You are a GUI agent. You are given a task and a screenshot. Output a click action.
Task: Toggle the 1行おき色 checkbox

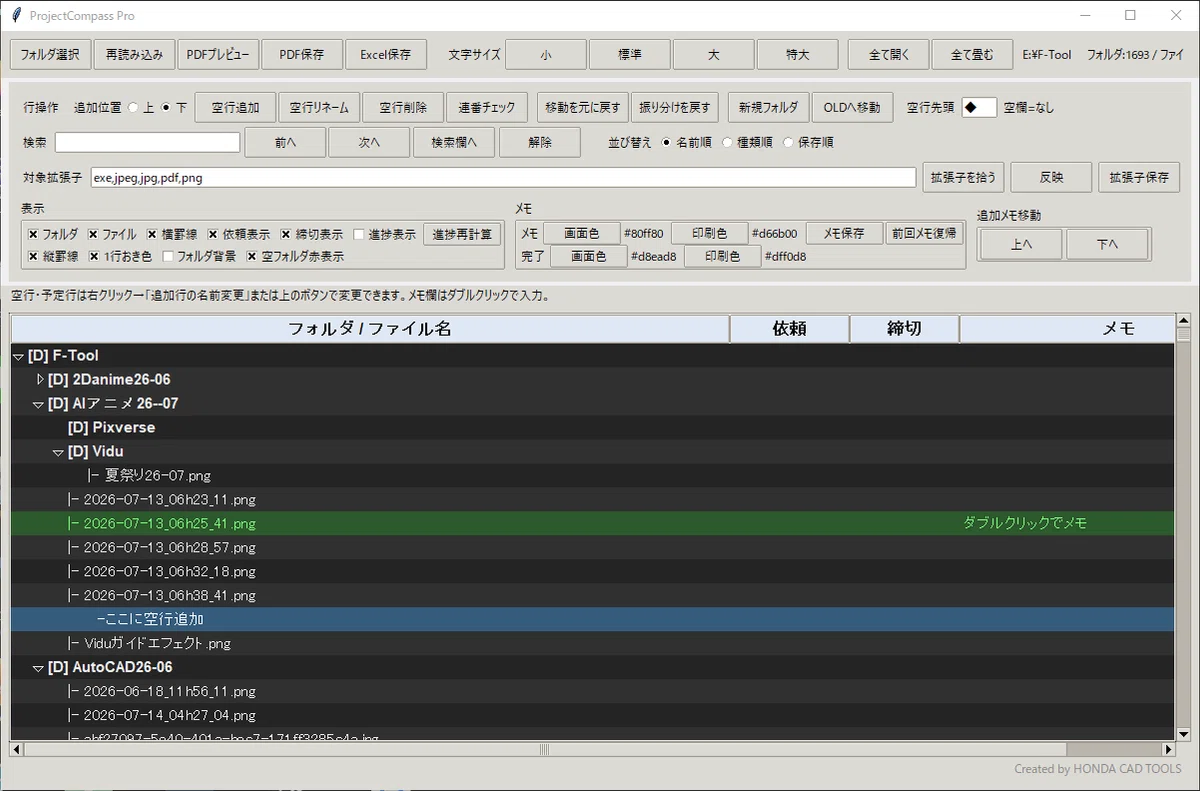tap(94, 256)
